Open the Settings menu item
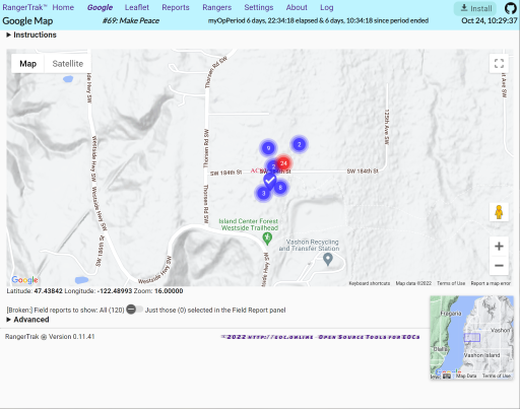Image resolution: width=520 pixels, height=409 pixels. (259, 7)
